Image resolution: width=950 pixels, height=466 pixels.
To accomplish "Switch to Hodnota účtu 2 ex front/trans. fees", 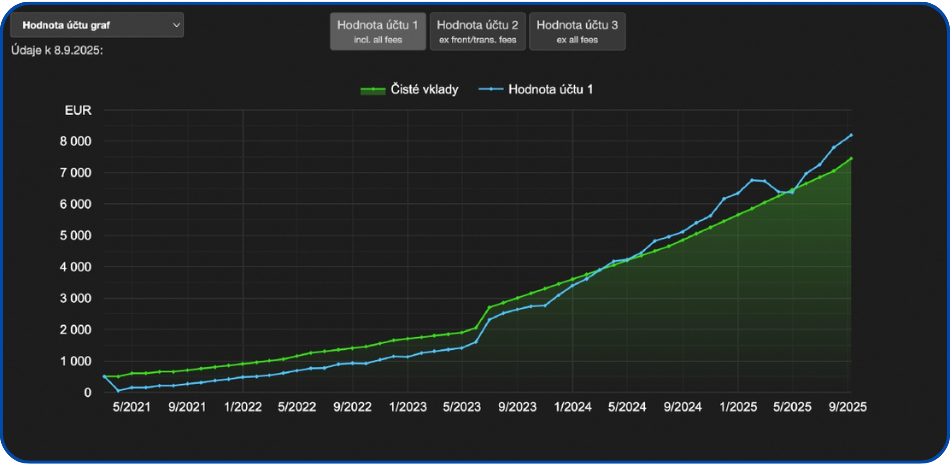I will pyautogui.click(x=478, y=31).
